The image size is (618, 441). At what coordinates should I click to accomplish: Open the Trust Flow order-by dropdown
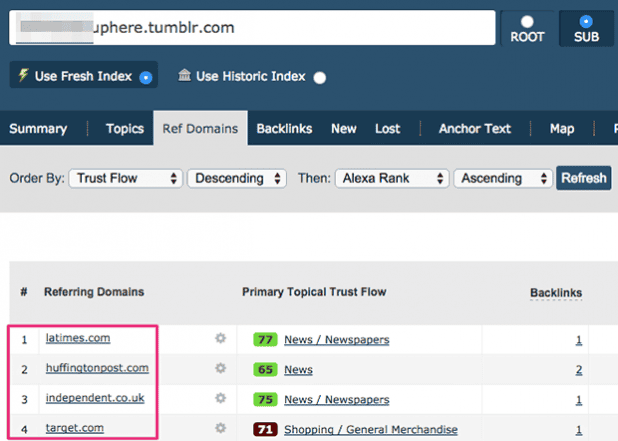tap(126, 179)
